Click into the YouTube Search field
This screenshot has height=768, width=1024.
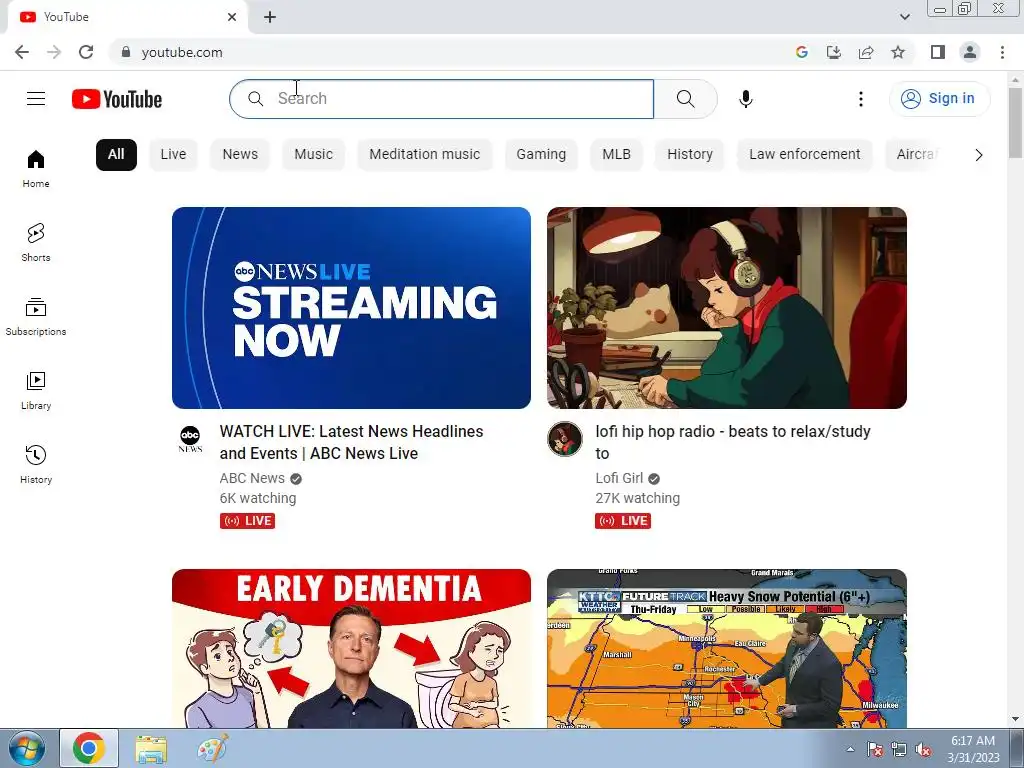click(441, 99)
